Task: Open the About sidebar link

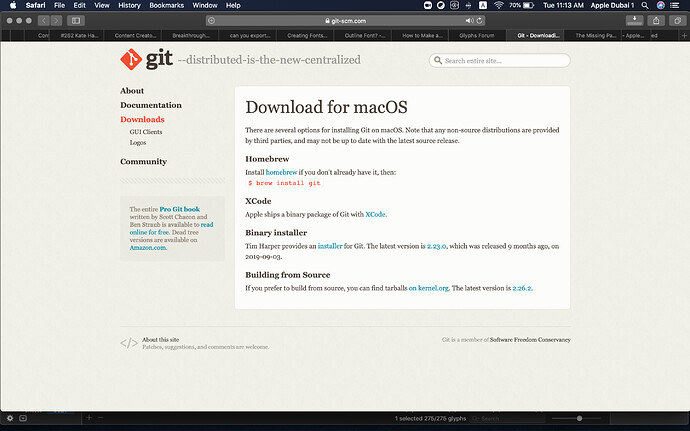Action: pos(132,91)
